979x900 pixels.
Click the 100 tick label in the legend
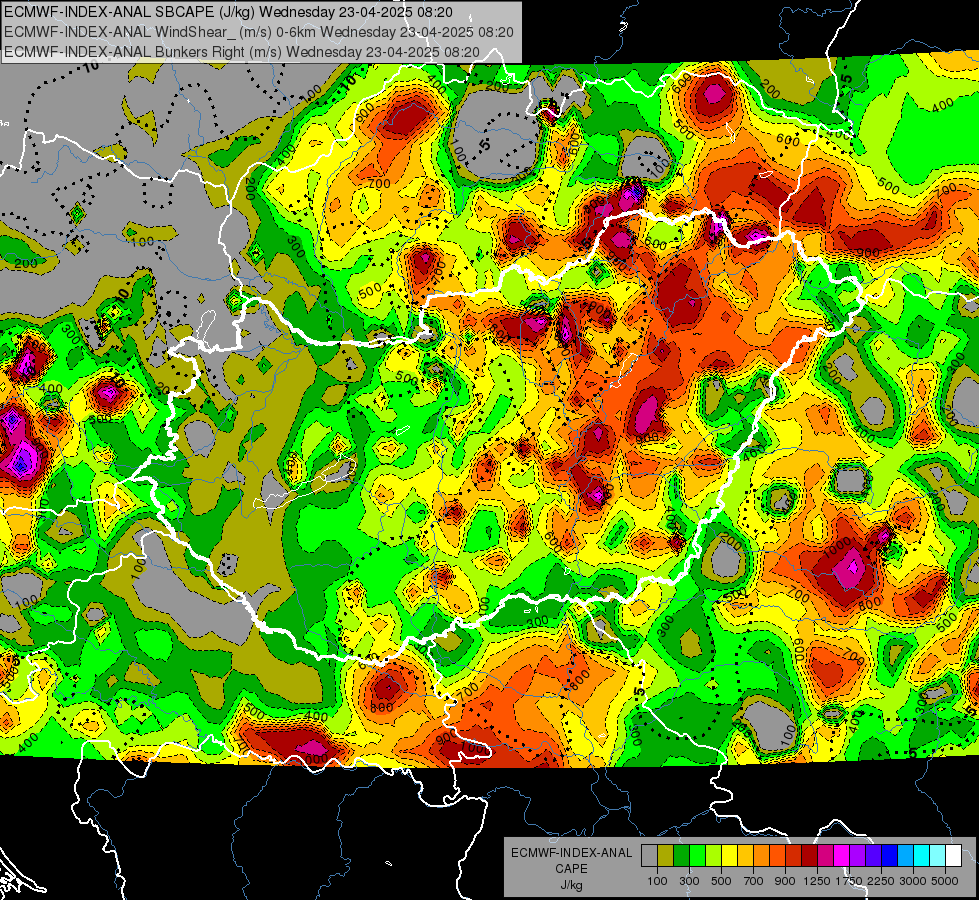click(x=657, y=881)
